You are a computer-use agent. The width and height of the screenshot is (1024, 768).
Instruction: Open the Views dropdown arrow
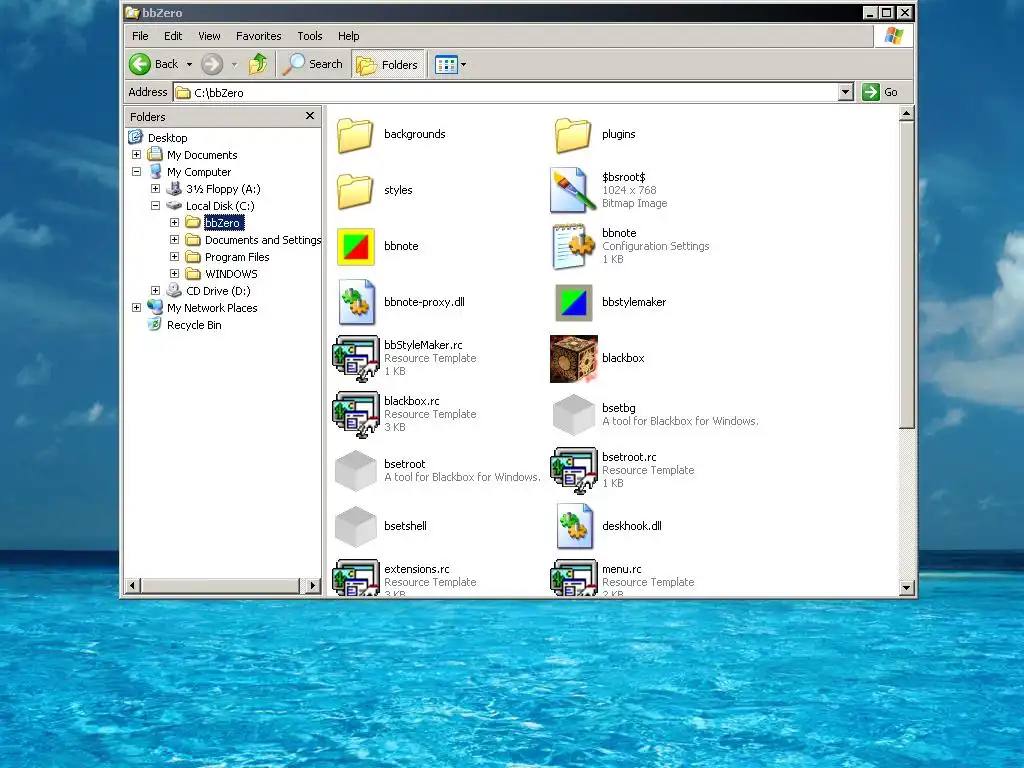tap(464, 65)
